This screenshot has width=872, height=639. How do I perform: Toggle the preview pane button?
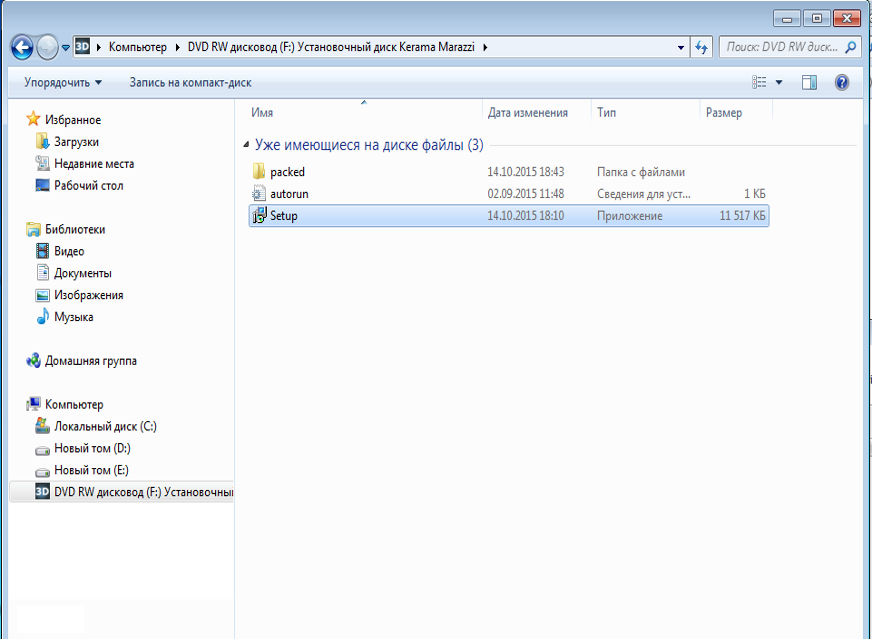click(809, 83)
